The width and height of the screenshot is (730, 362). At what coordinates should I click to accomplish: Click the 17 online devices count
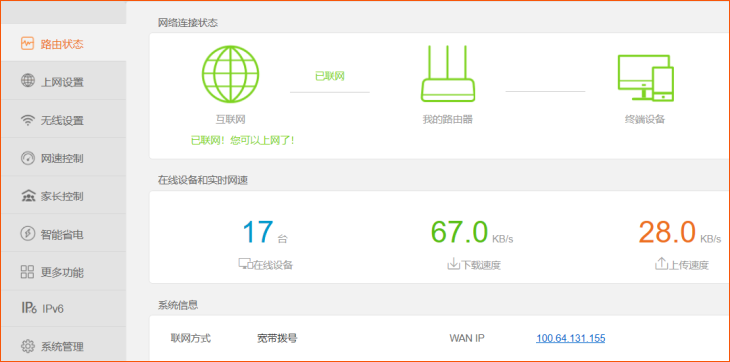[x=257, y=232]
